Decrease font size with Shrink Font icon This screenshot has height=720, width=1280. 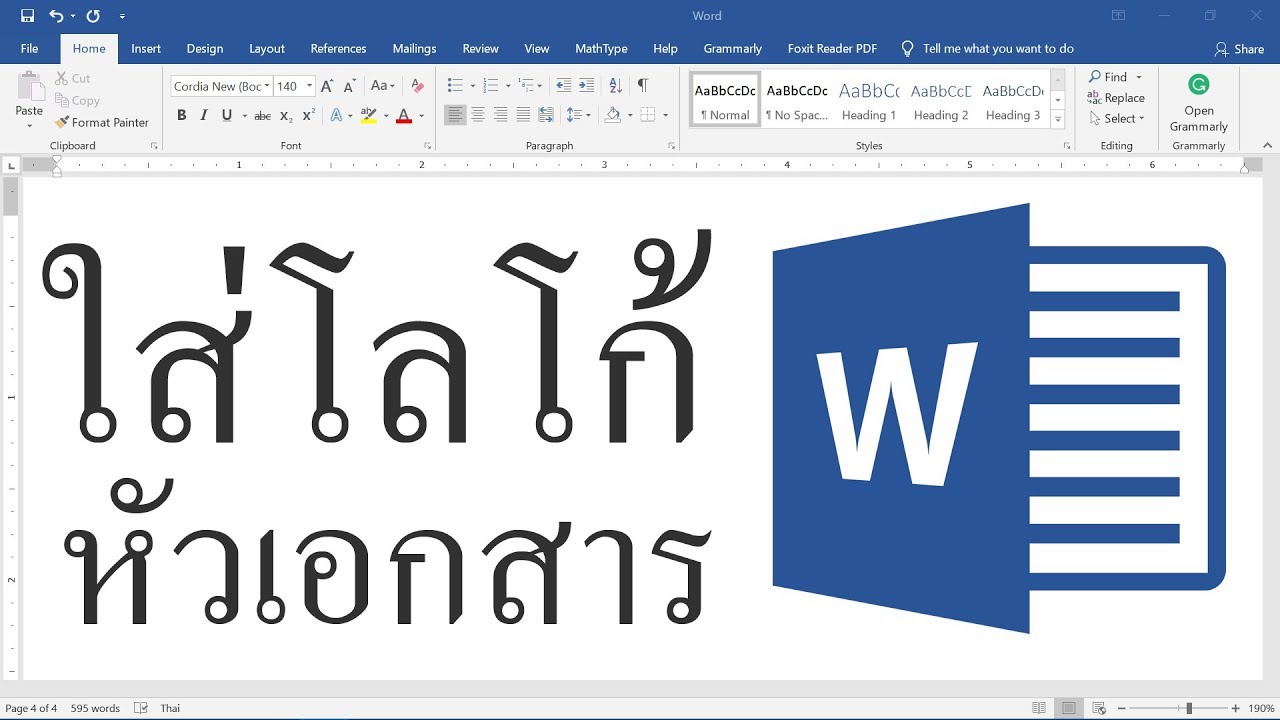point(349,86)
